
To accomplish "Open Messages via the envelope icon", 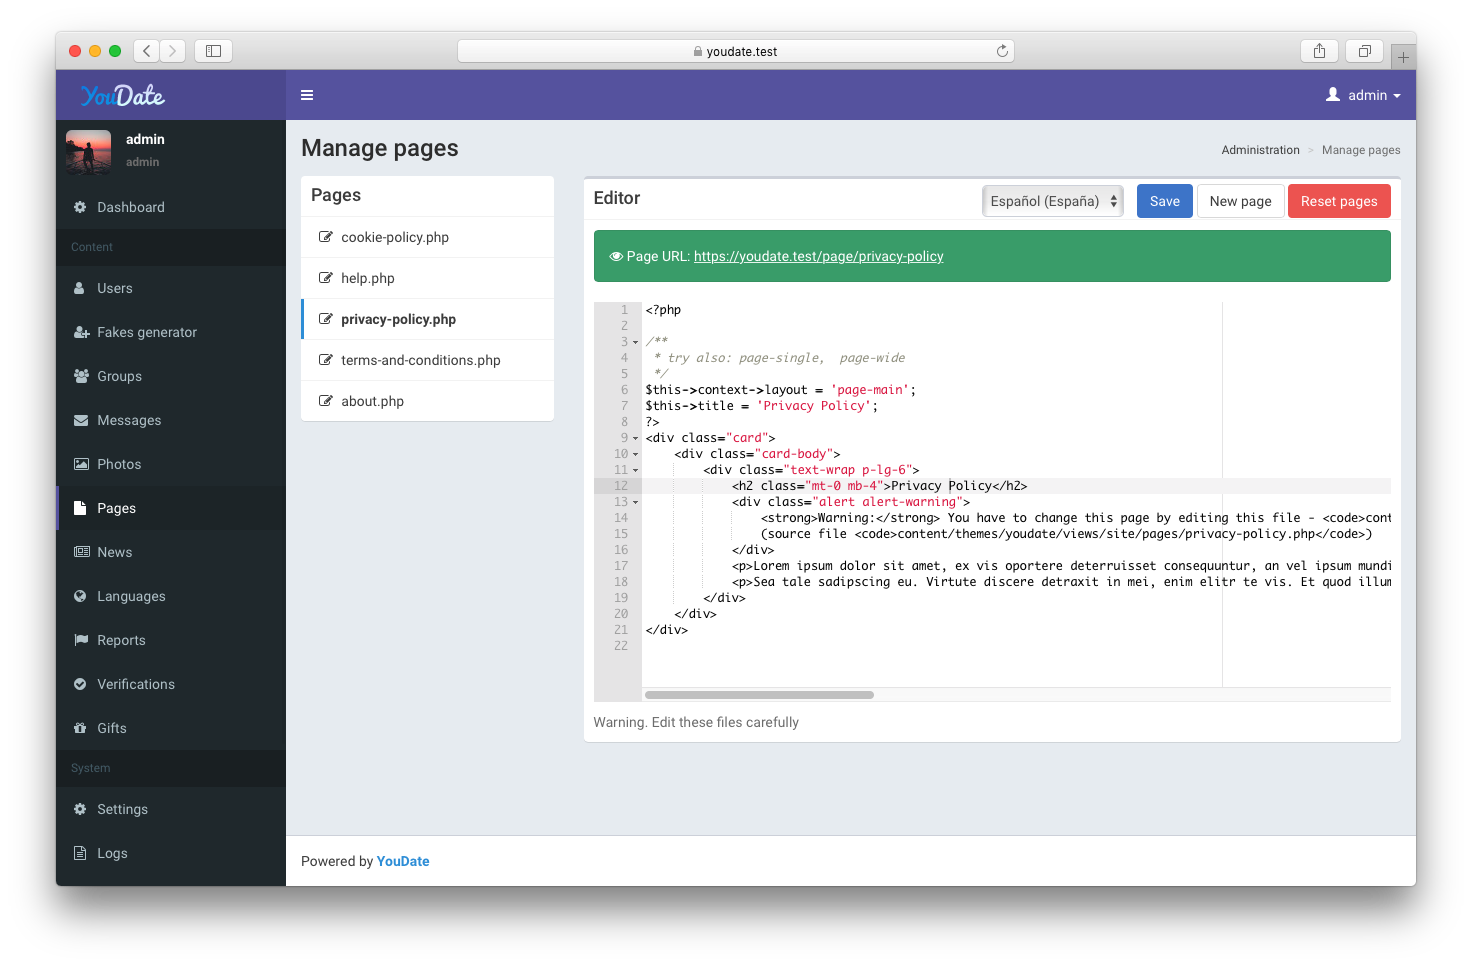I will (x=81, y=420).
